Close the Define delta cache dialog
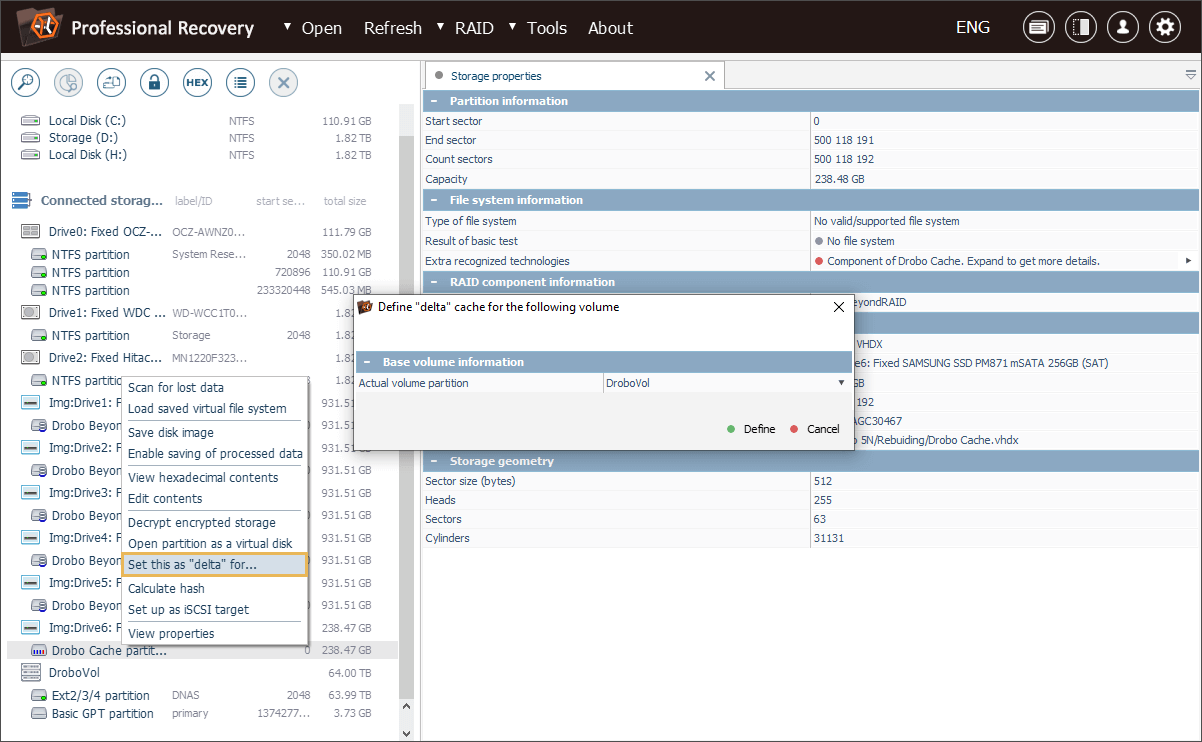Image resolution: width=1202 pixels, height=742 pixels. [839, 308]
